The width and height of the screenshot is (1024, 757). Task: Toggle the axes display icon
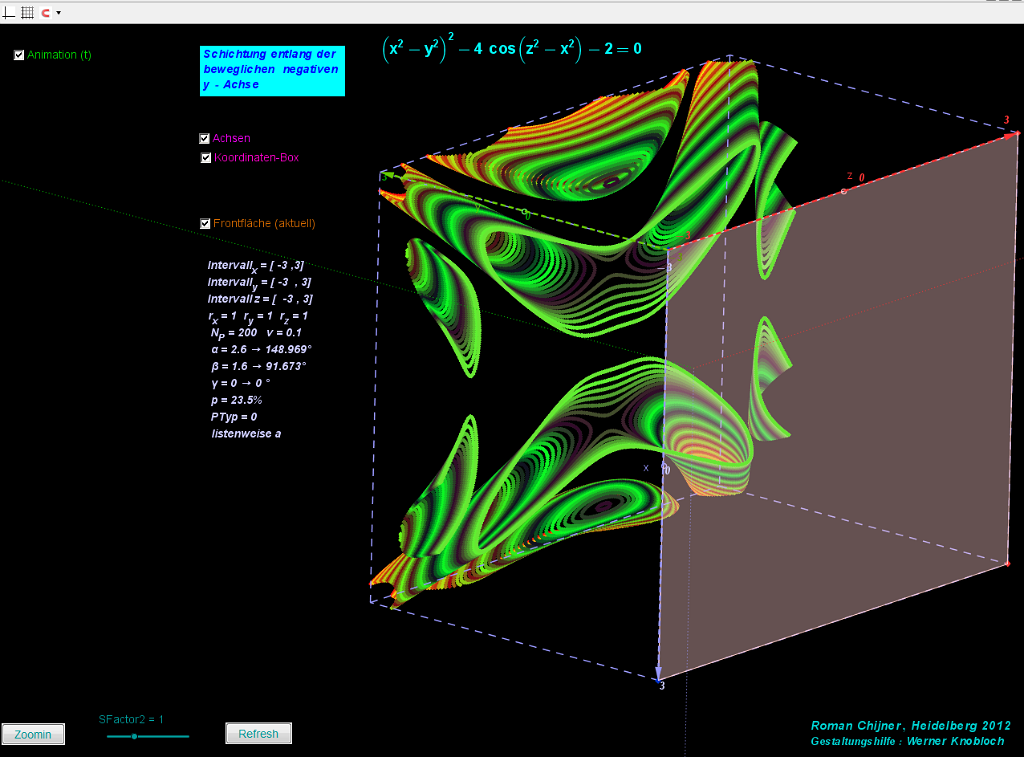[x=10, y=12]
